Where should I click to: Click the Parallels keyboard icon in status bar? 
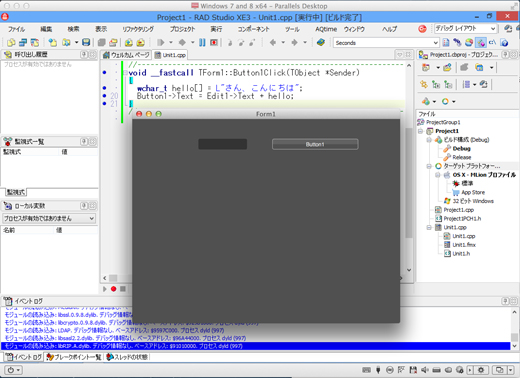coord(366,370)
